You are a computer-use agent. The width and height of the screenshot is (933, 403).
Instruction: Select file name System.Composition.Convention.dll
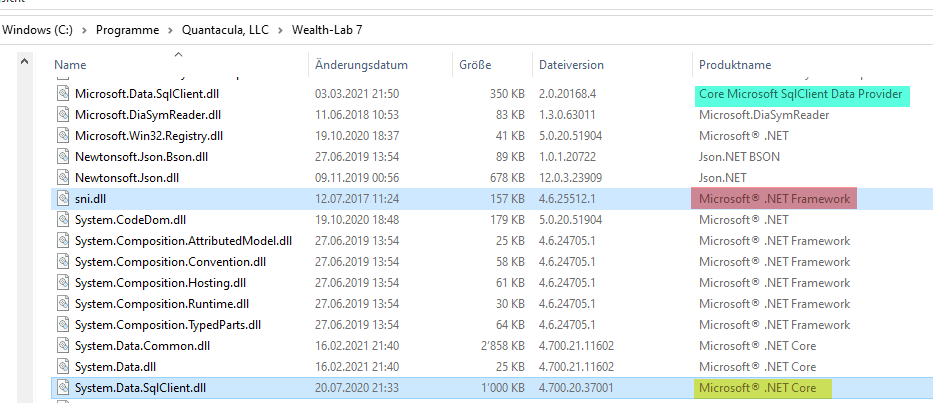point(170,261)
